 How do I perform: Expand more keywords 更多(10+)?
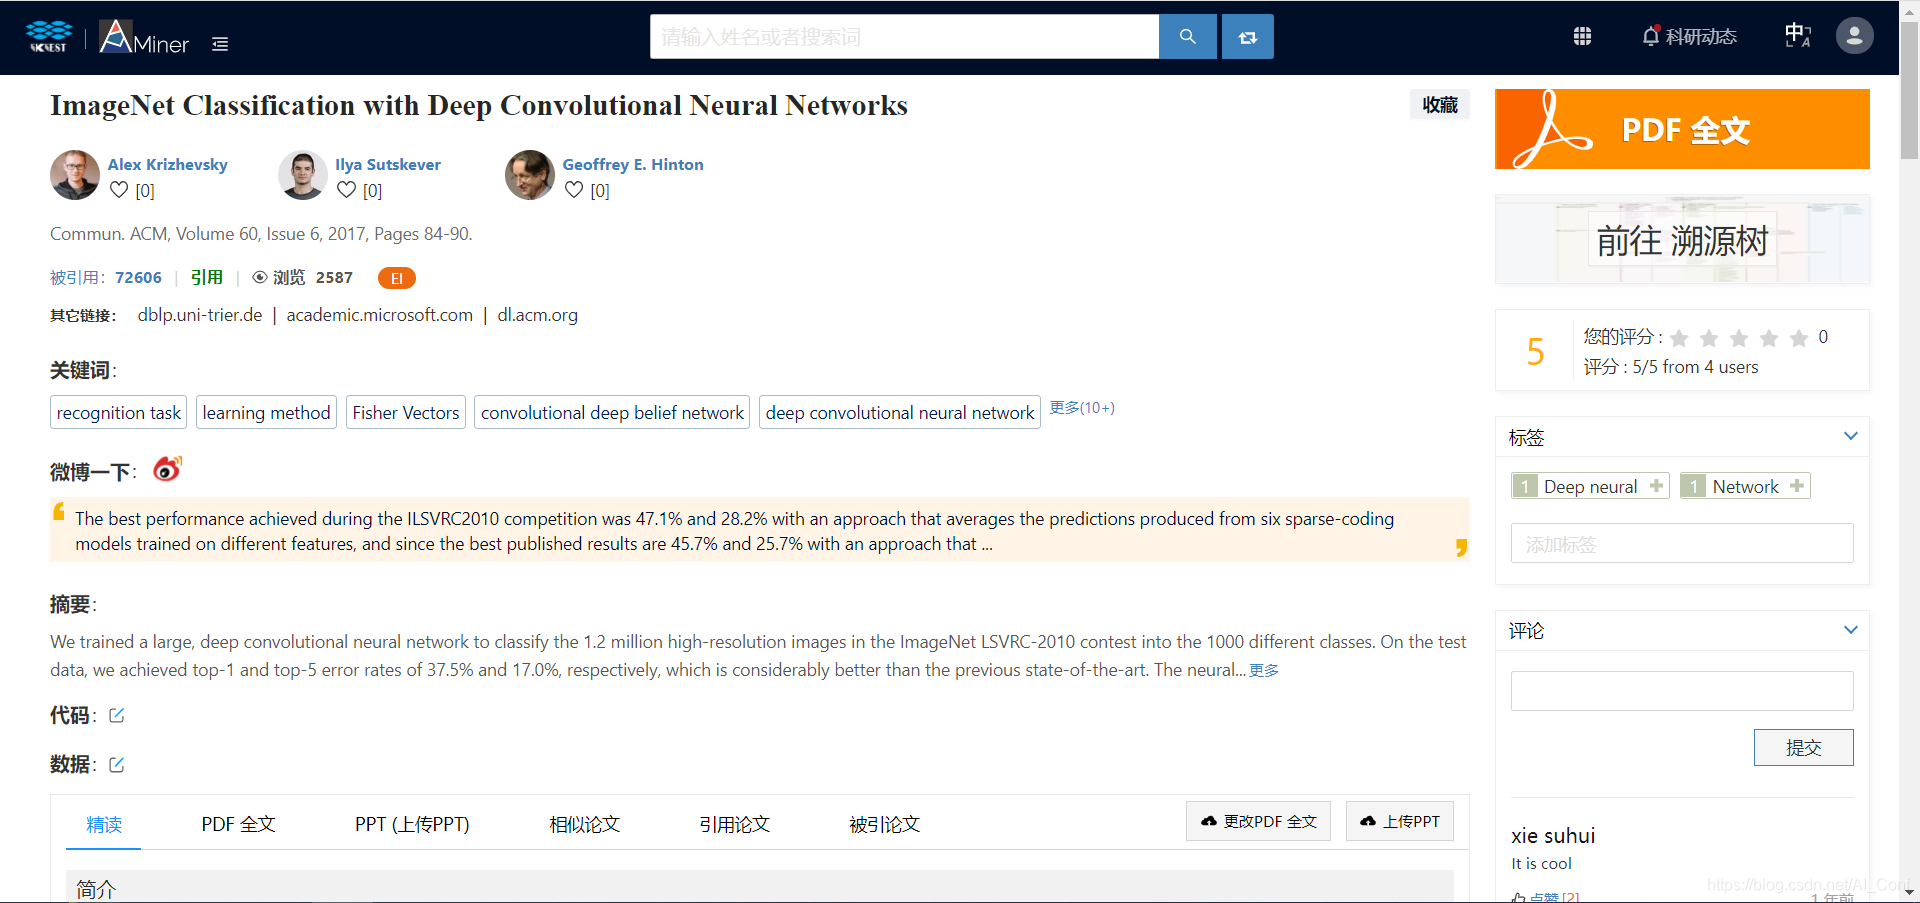1082,408
